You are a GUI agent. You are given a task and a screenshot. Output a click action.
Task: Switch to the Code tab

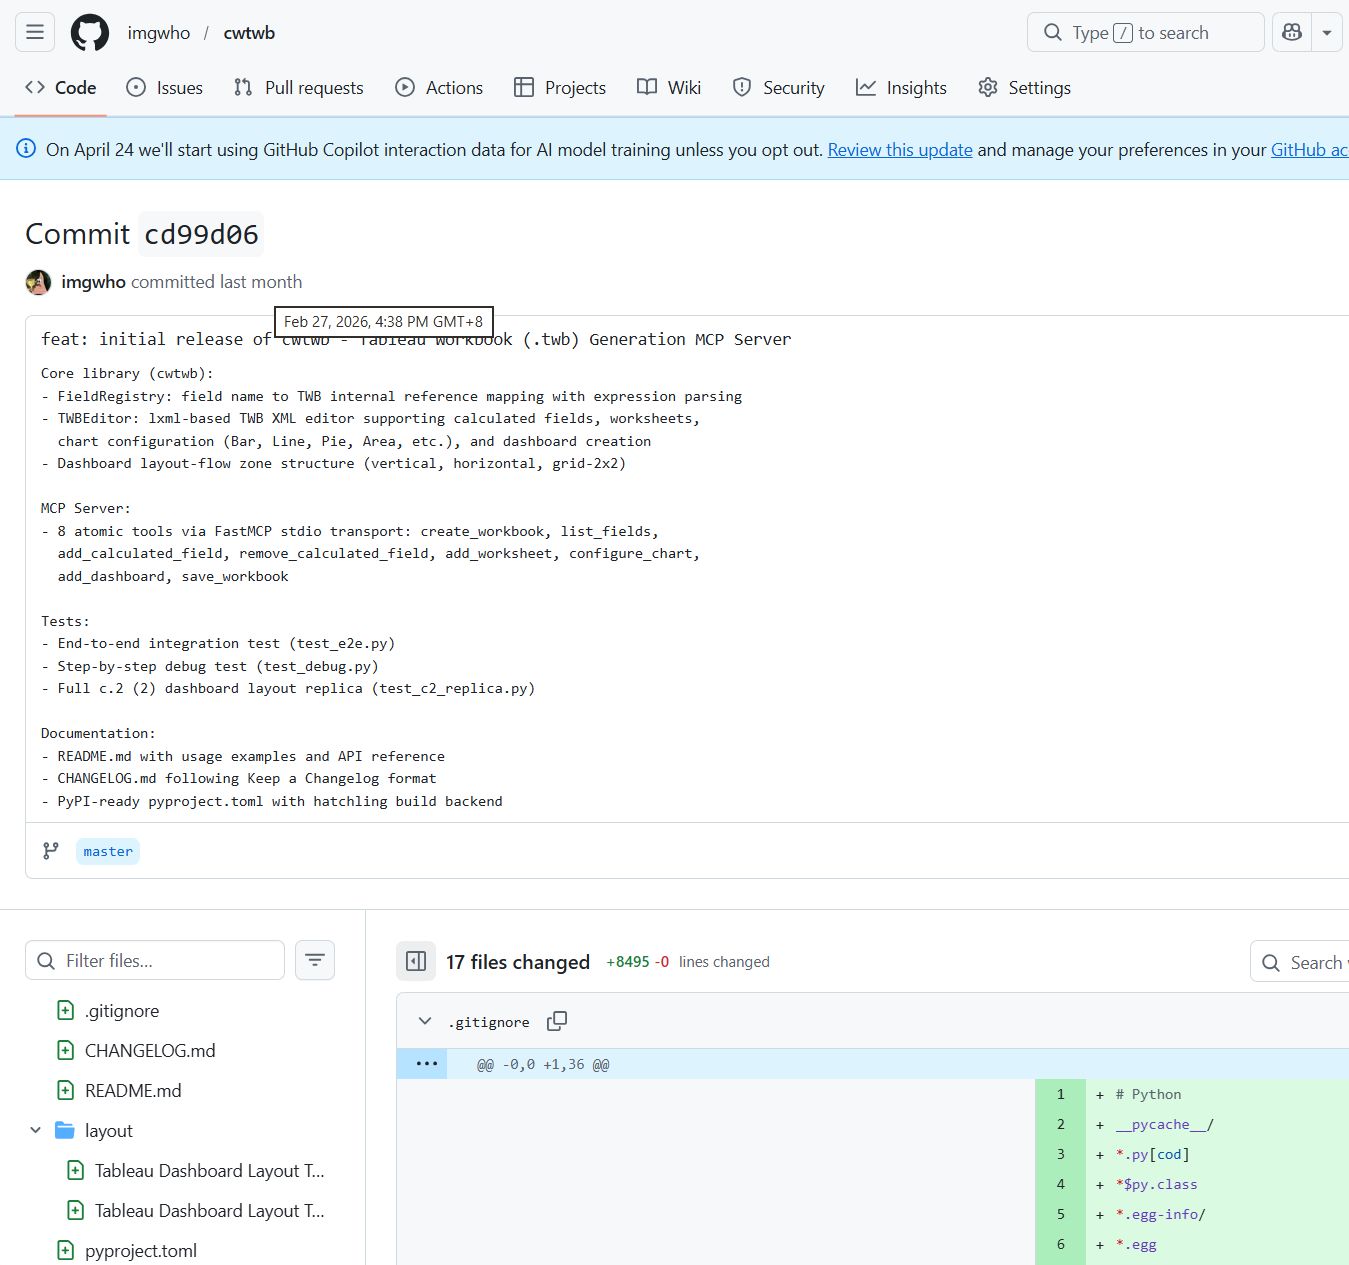point(61,88)
